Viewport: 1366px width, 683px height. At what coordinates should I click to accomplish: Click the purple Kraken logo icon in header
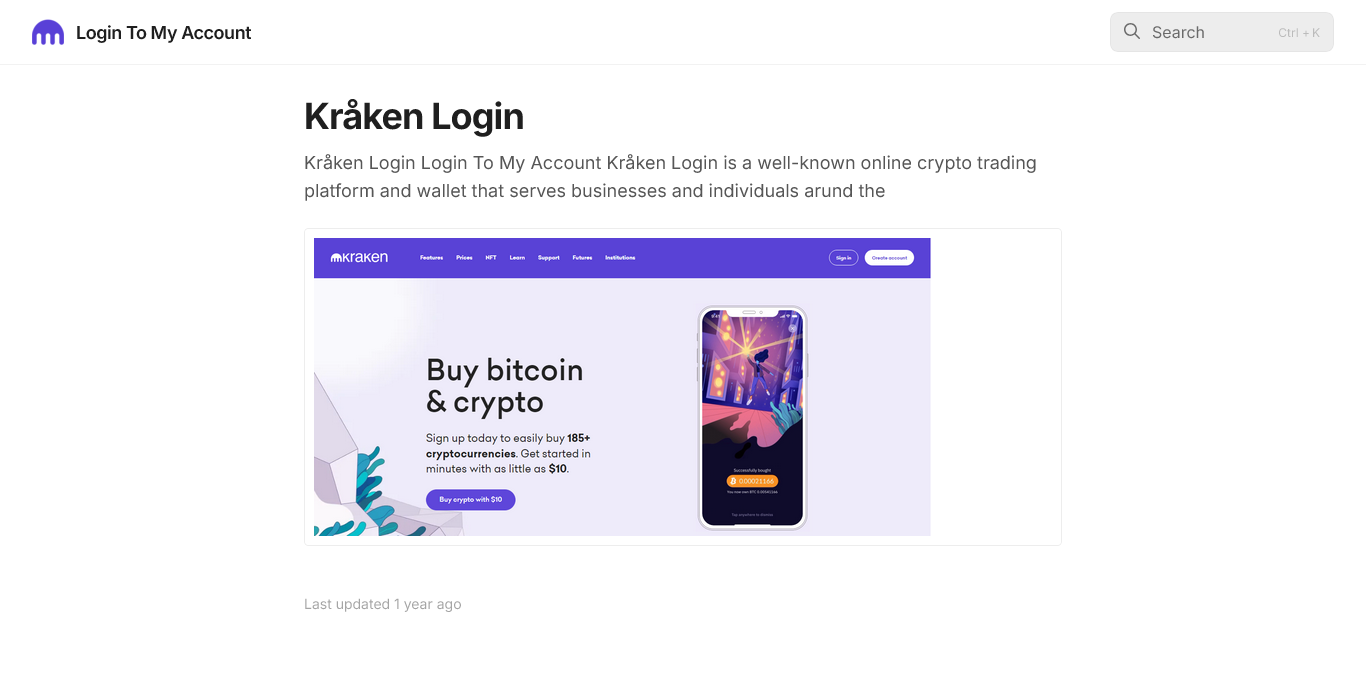pos(48,33)
